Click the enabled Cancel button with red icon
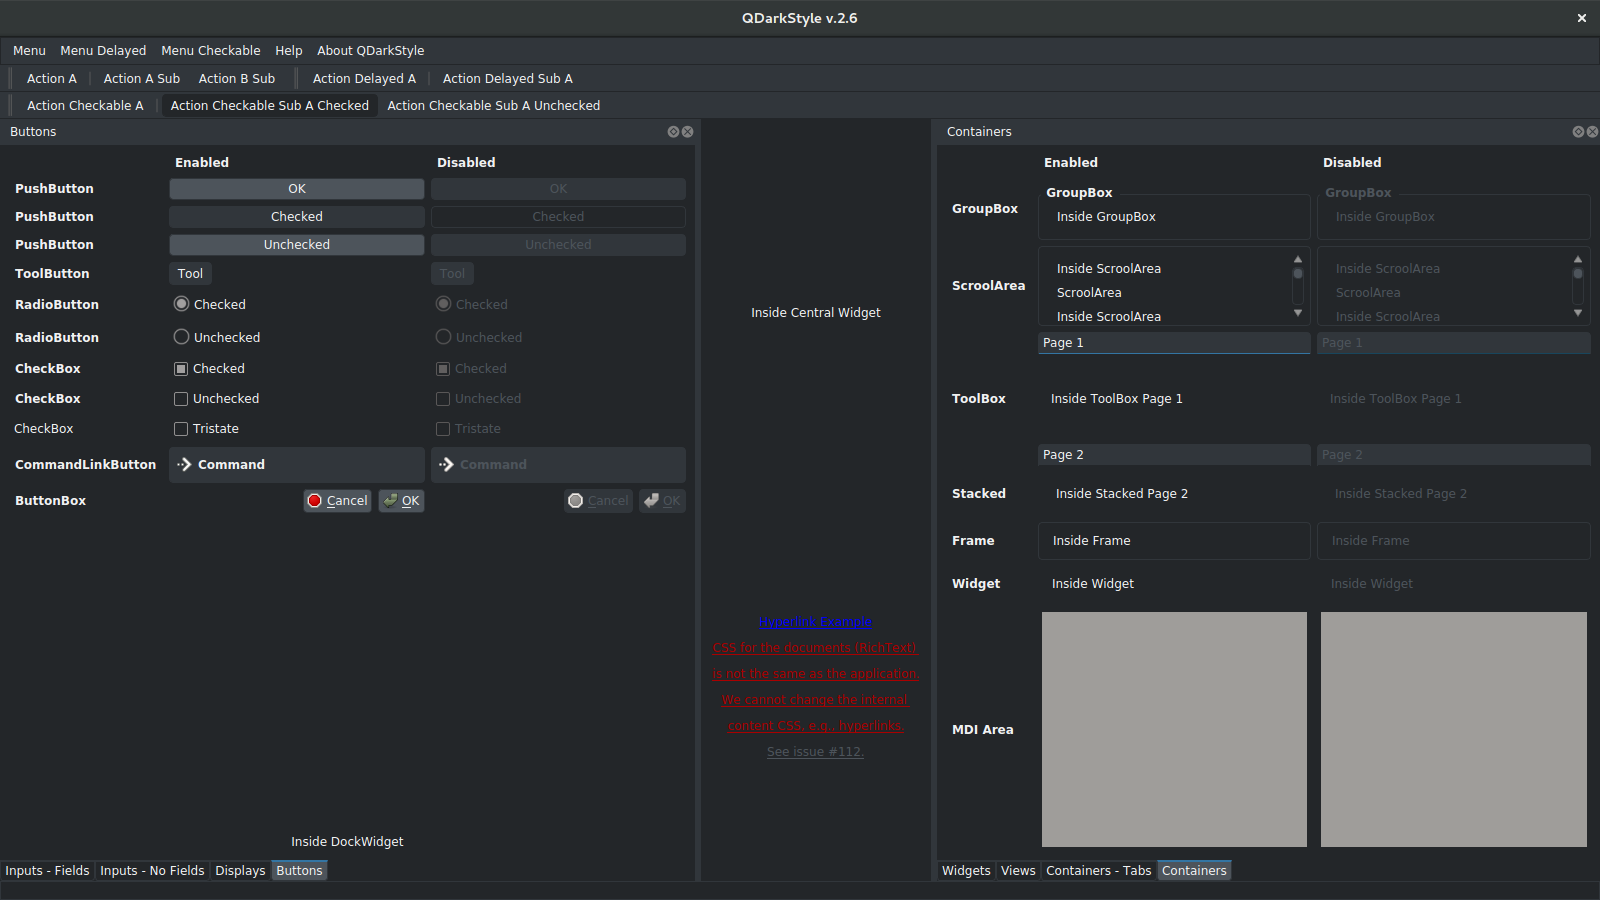The width and height of the screenshot is (1600, 900). coord(338,501)
